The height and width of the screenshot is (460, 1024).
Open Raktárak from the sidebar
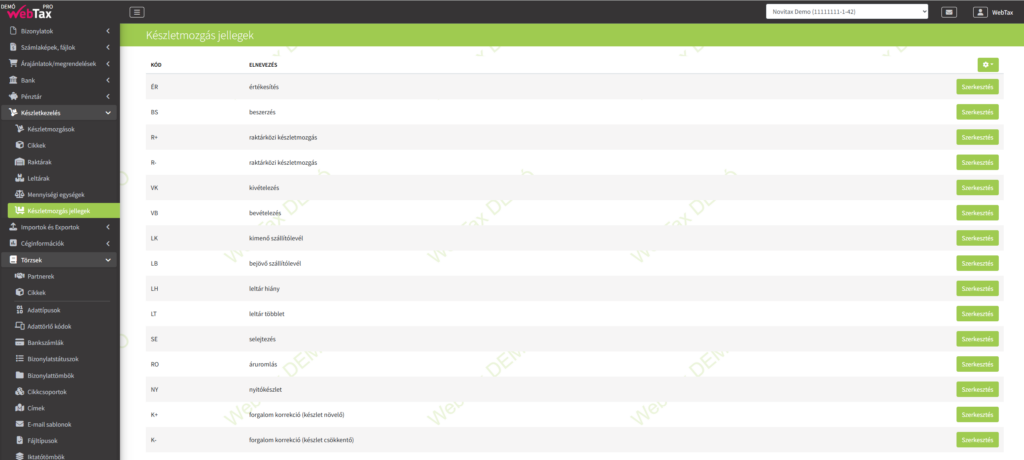(39, 162)
